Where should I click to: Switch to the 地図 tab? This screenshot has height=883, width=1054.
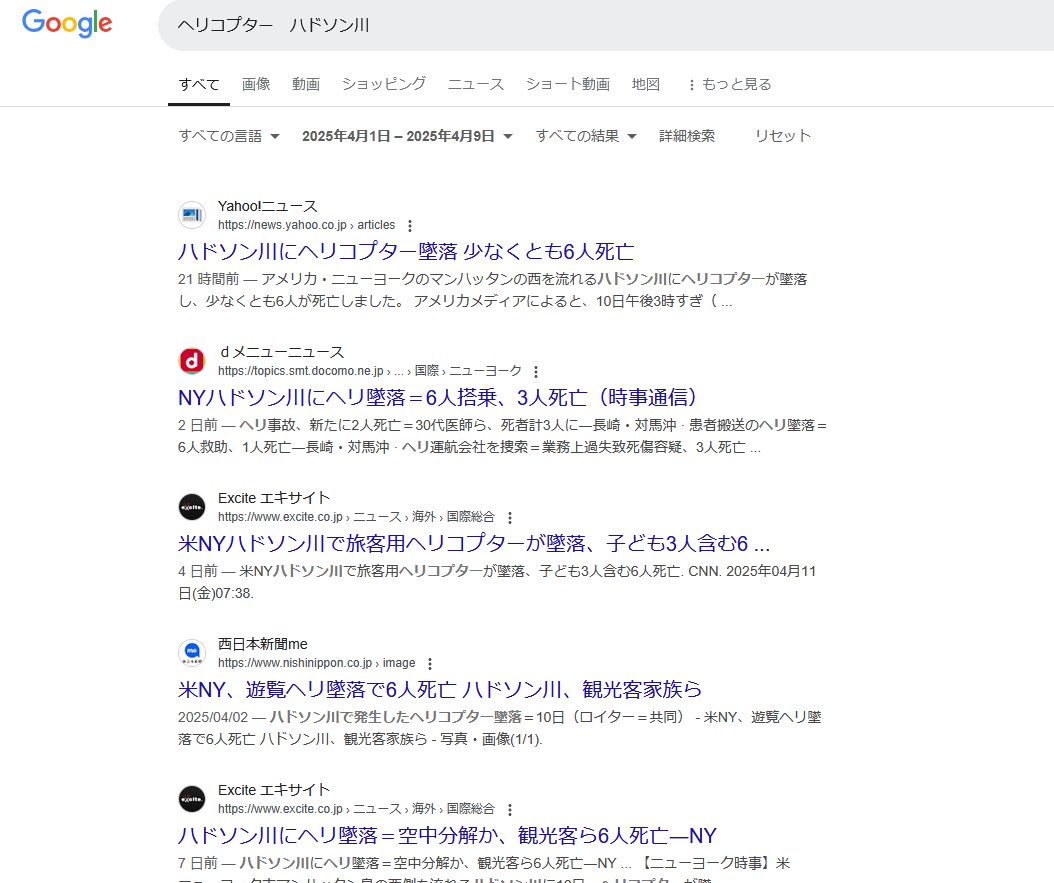coord(646,84)
